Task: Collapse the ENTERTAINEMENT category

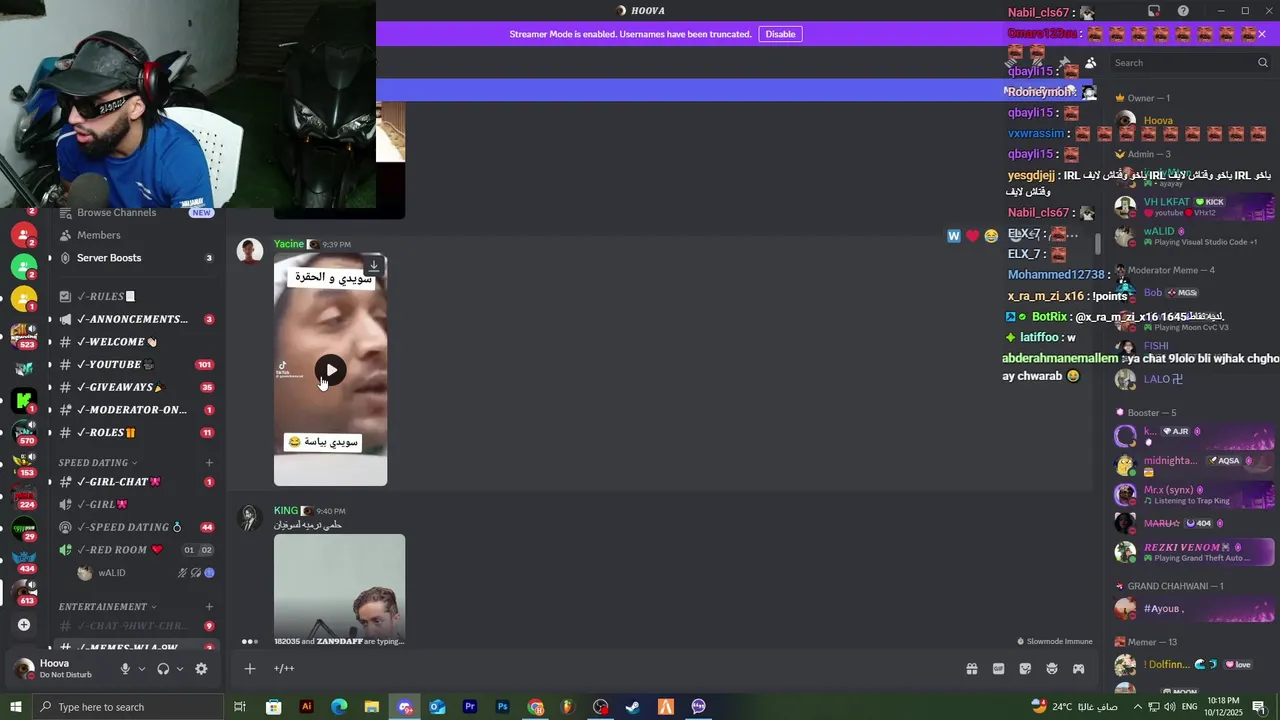Action: coord(108,607)
